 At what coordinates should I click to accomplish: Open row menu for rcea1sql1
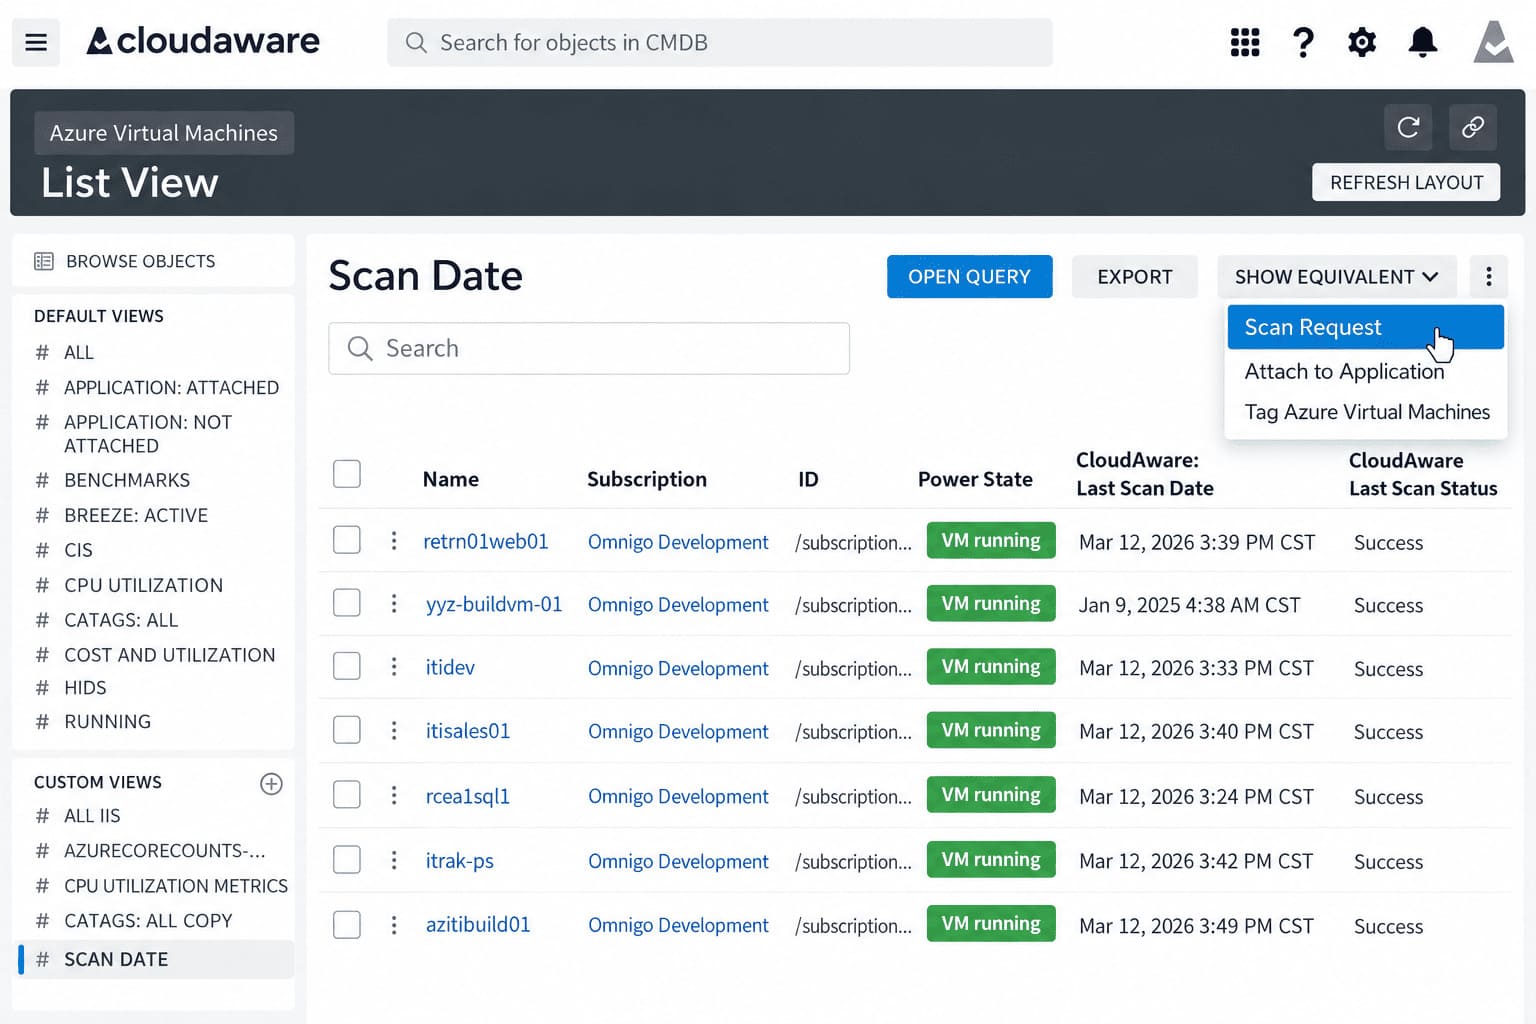click(394, 795)
